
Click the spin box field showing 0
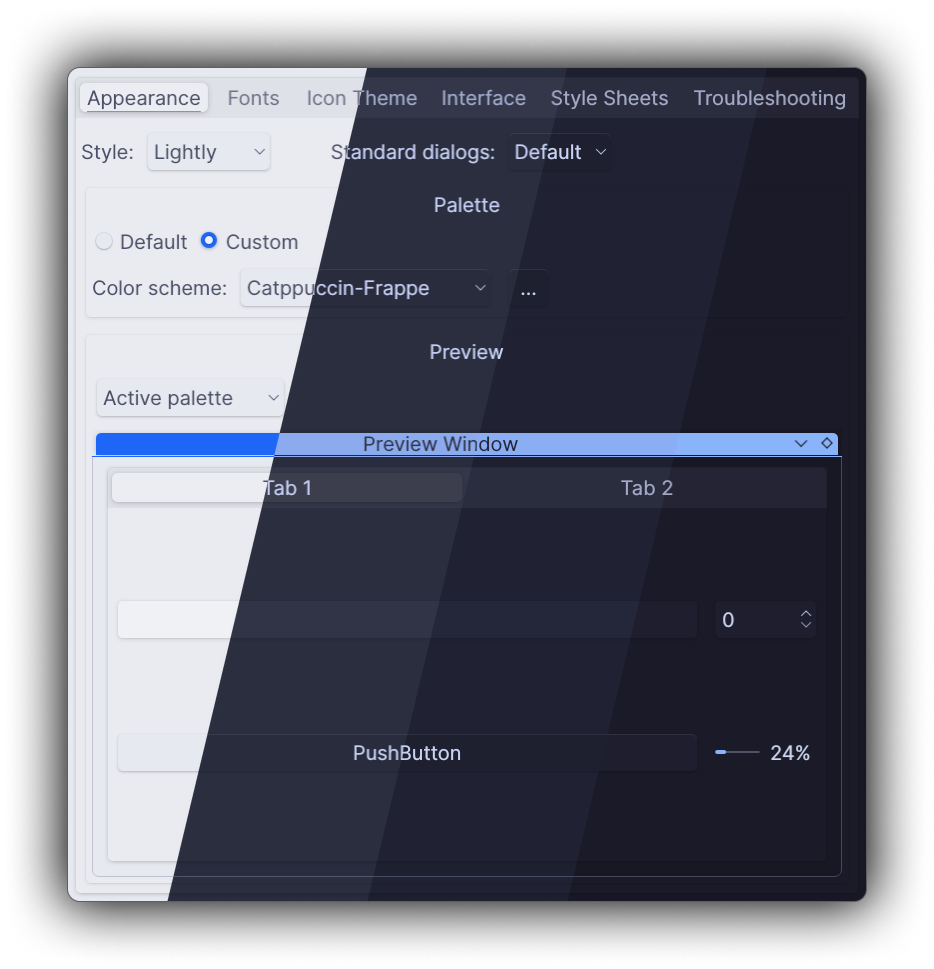(x=765, y=620)
